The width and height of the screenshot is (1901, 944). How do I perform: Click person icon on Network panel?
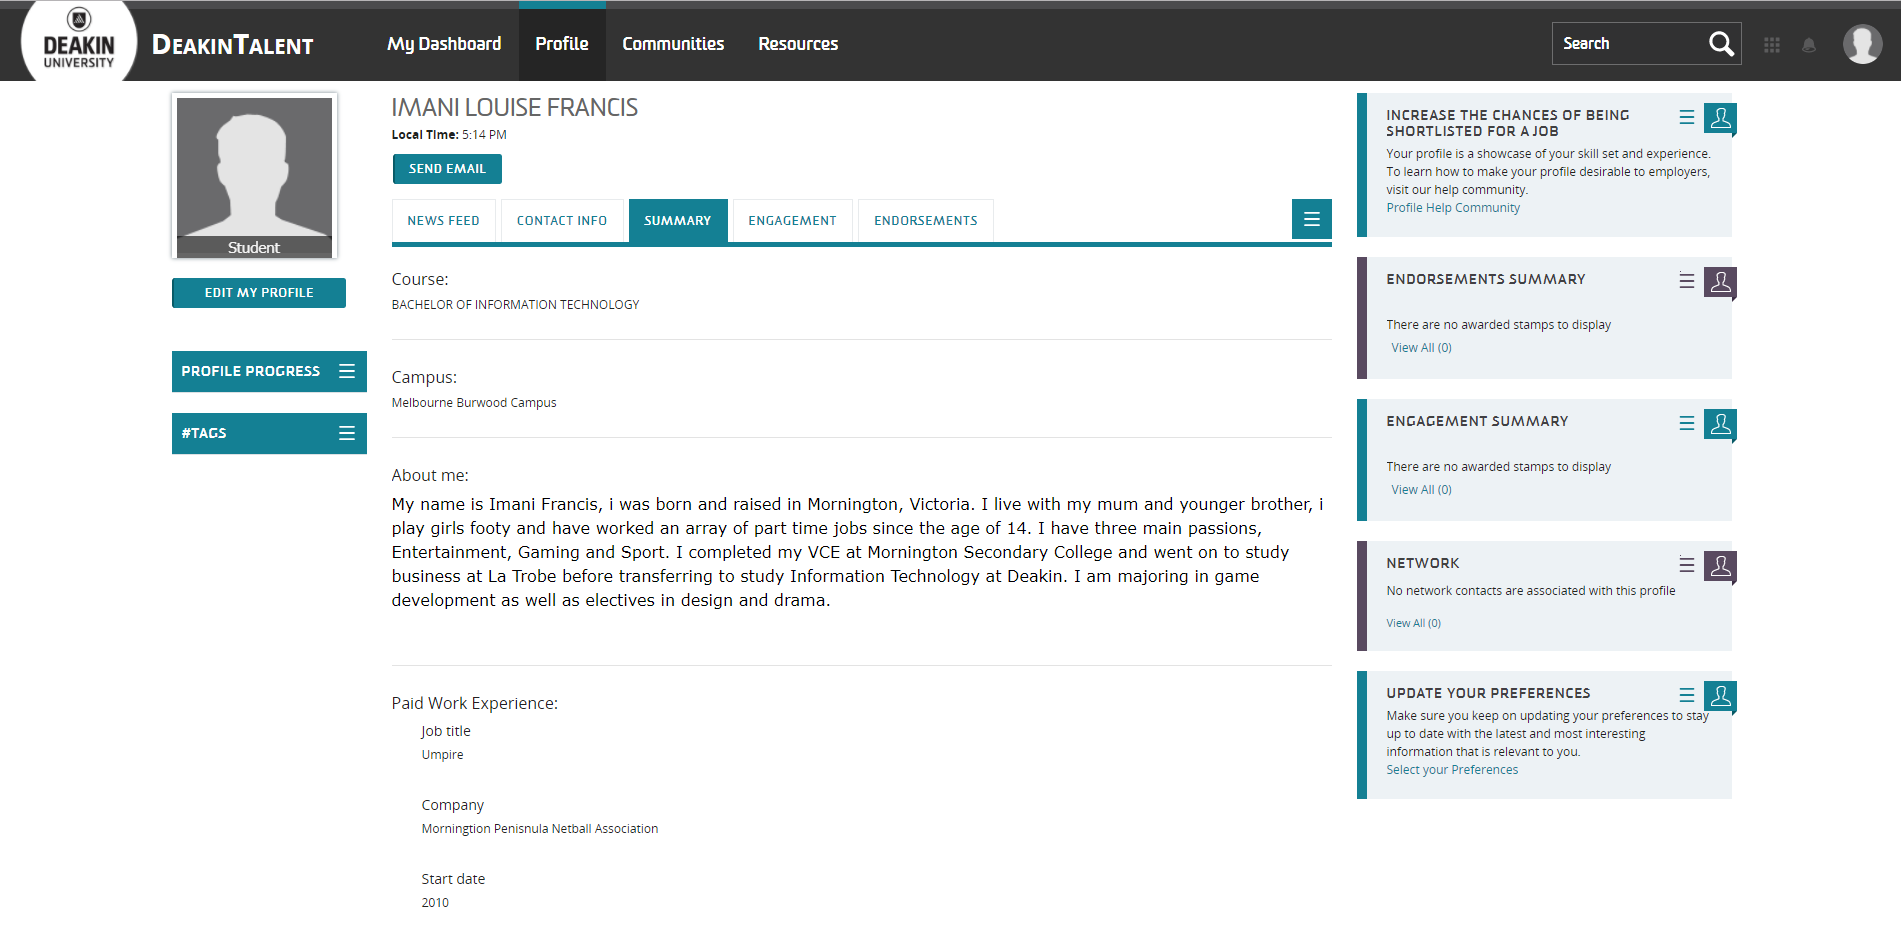[1720, 566]
